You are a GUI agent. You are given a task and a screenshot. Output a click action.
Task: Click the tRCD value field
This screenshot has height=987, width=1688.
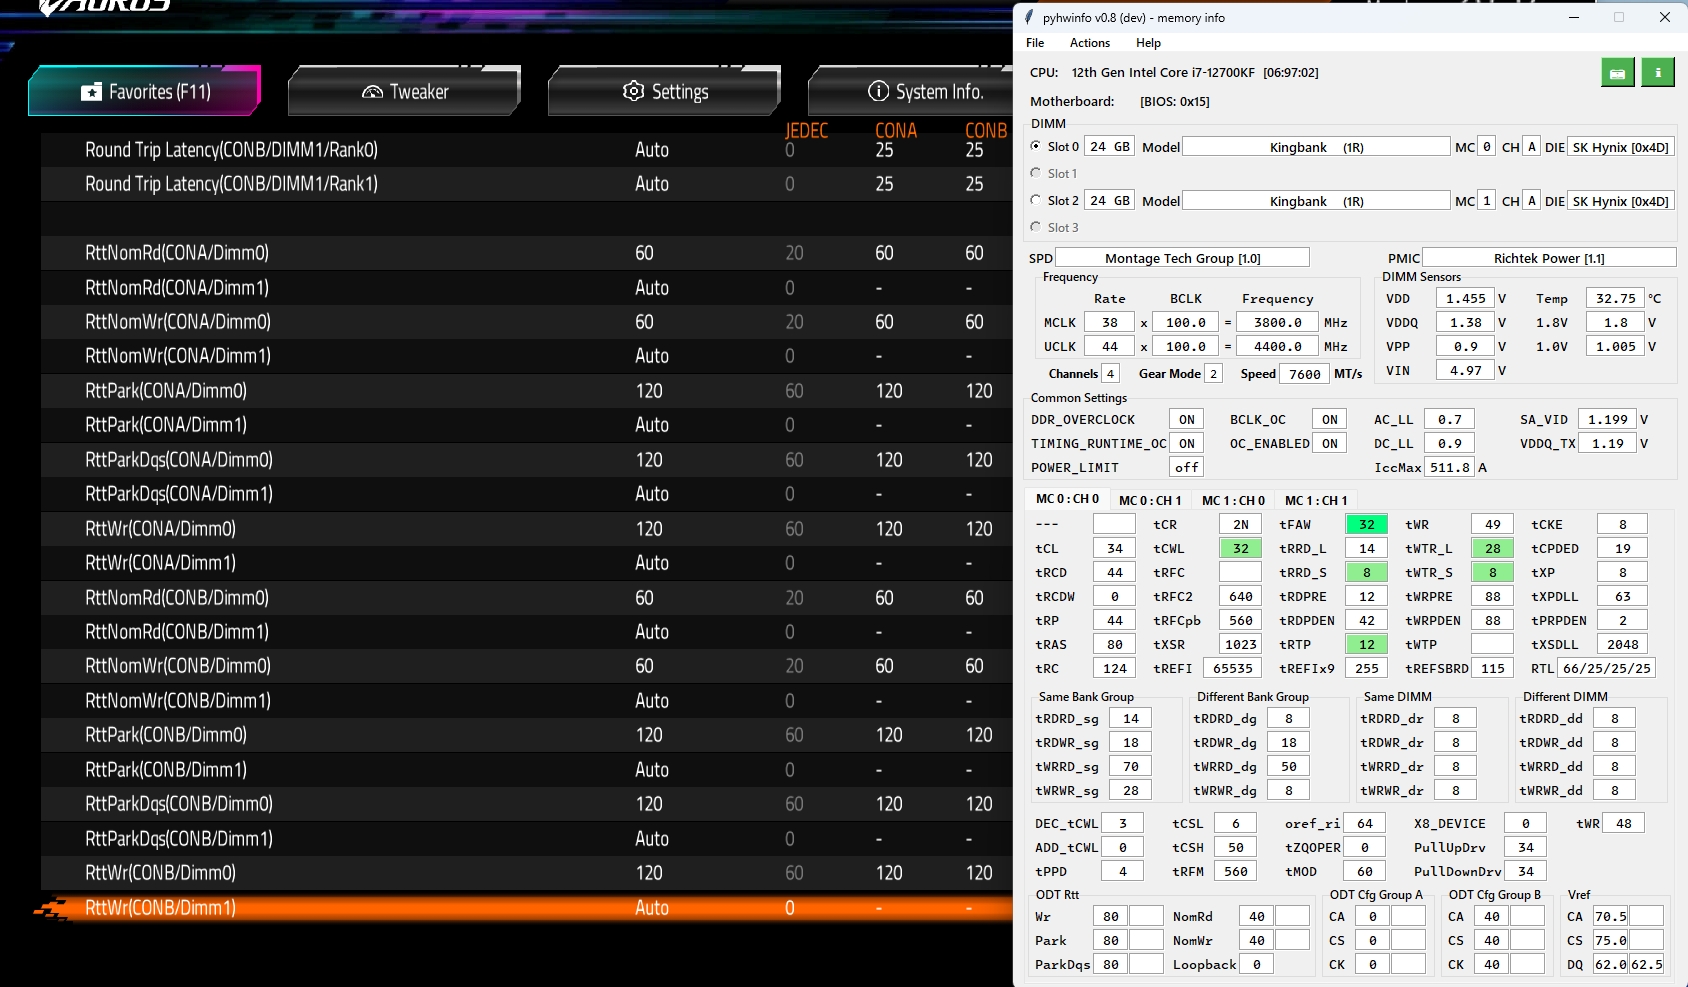[1114, 572]
